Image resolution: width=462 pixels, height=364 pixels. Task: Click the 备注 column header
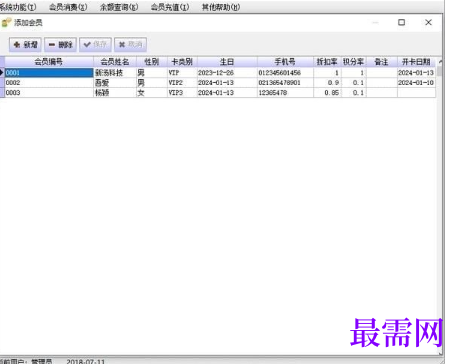coord(382,62)
